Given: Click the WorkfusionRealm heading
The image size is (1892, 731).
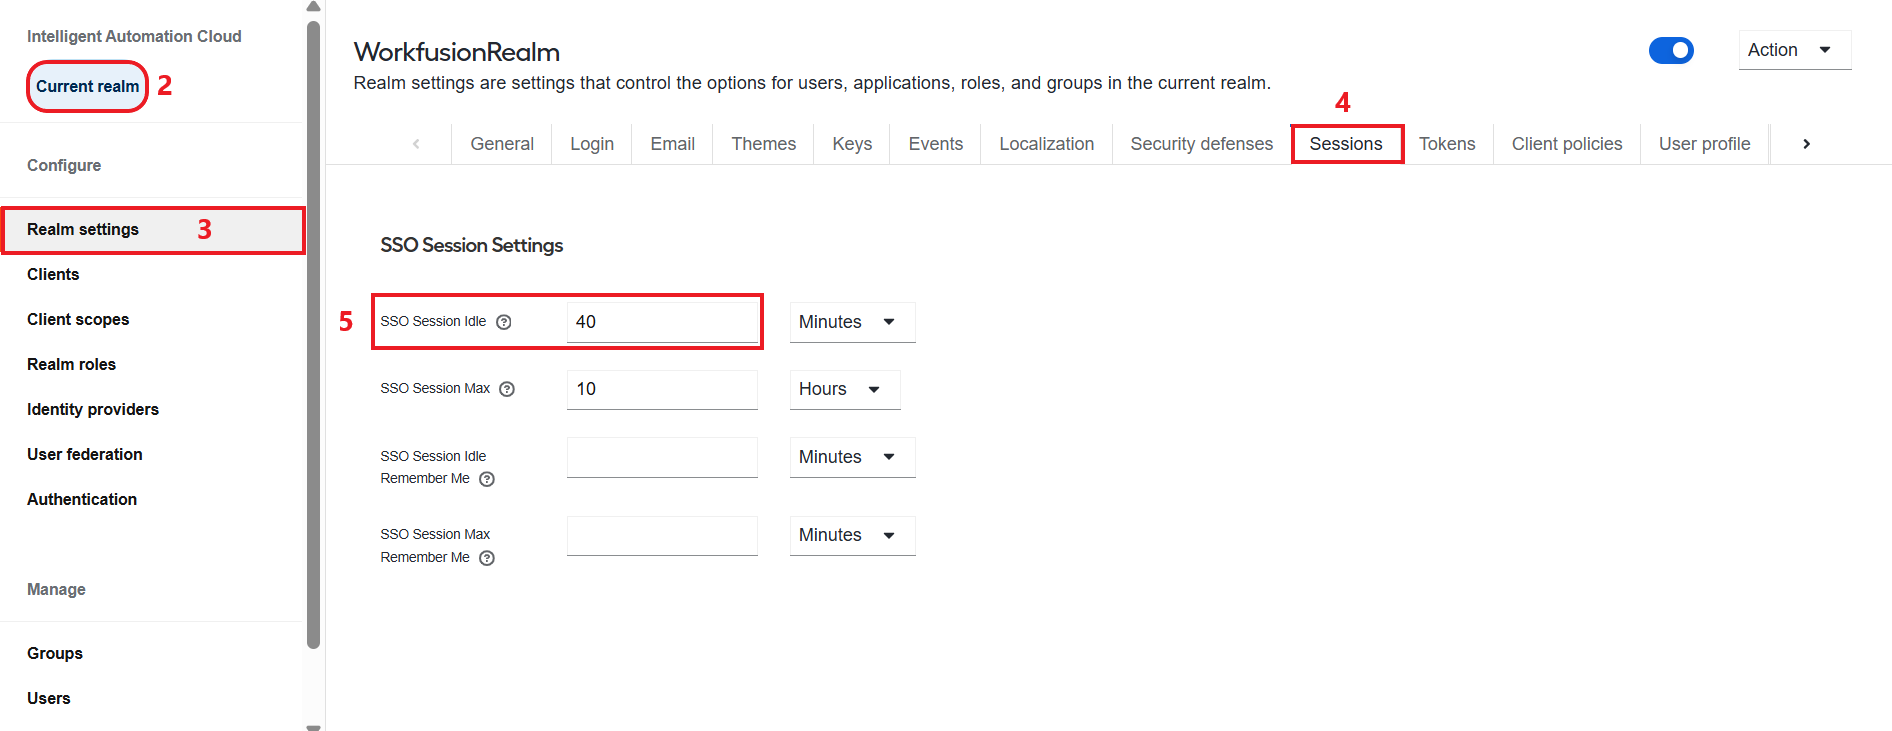Looking at the screenshot, I should pyautogui.click(x=456, y=52).
